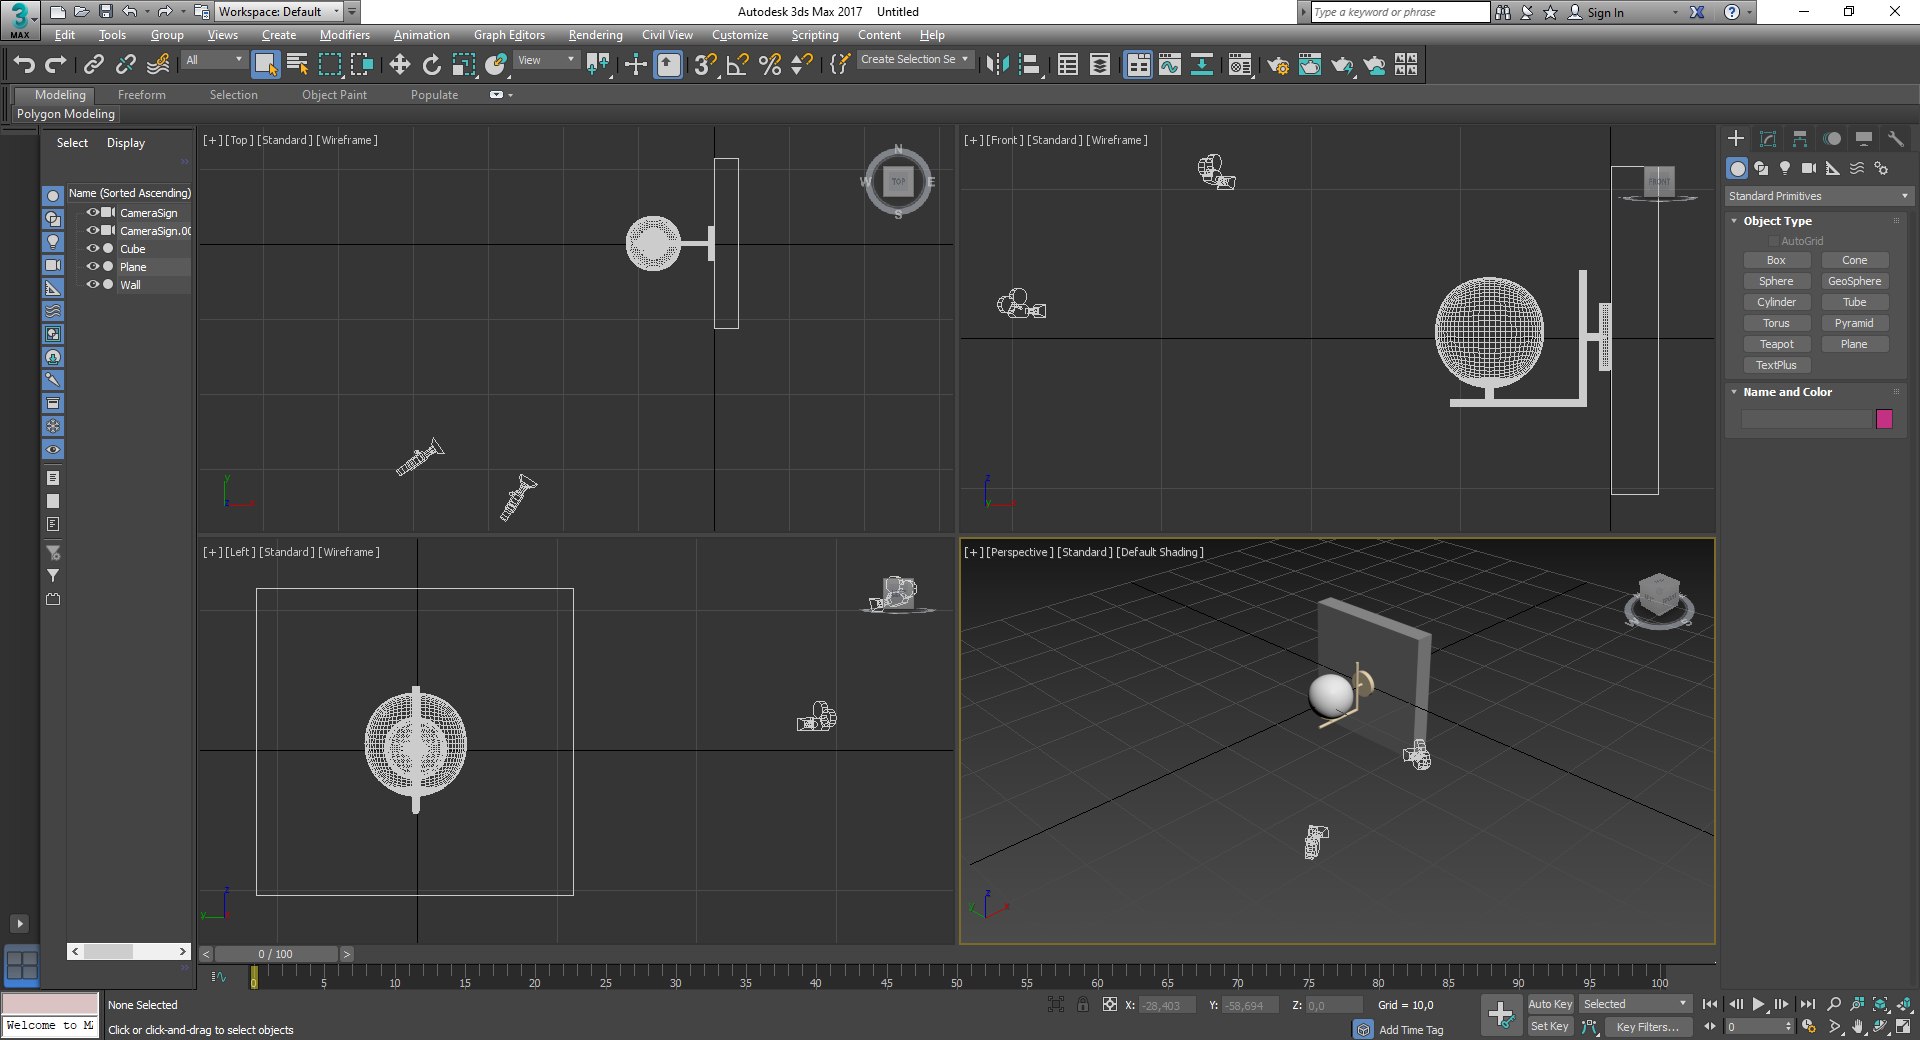
Task: Hide the first CameraSign object
Action: tap(93, 213)
